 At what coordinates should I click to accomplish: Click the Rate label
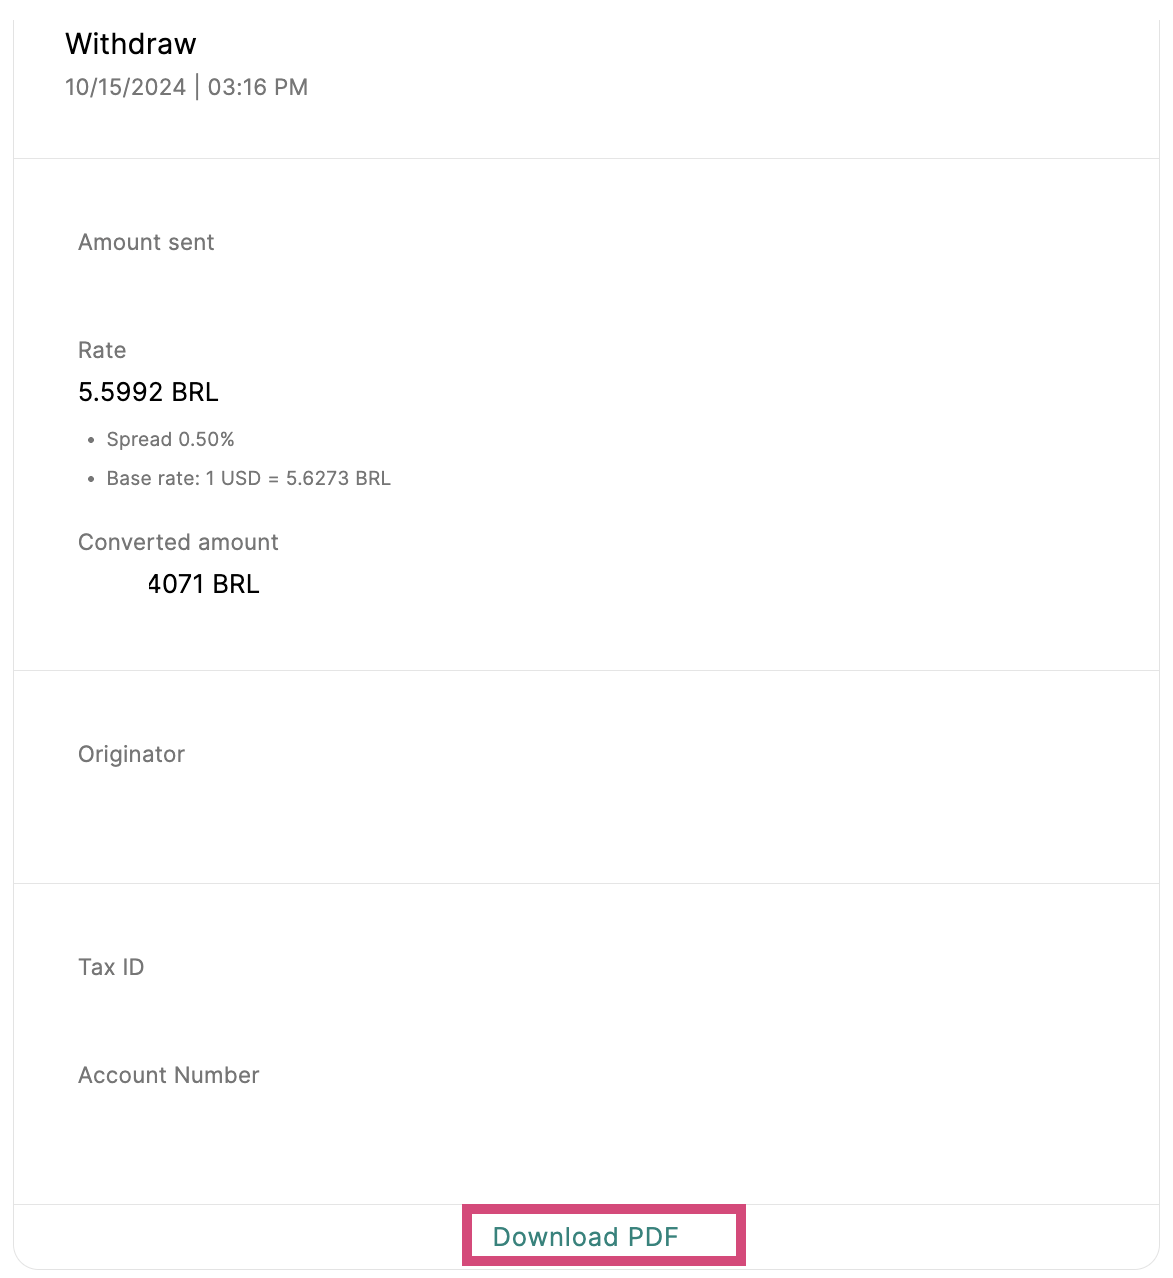(102, 350)
